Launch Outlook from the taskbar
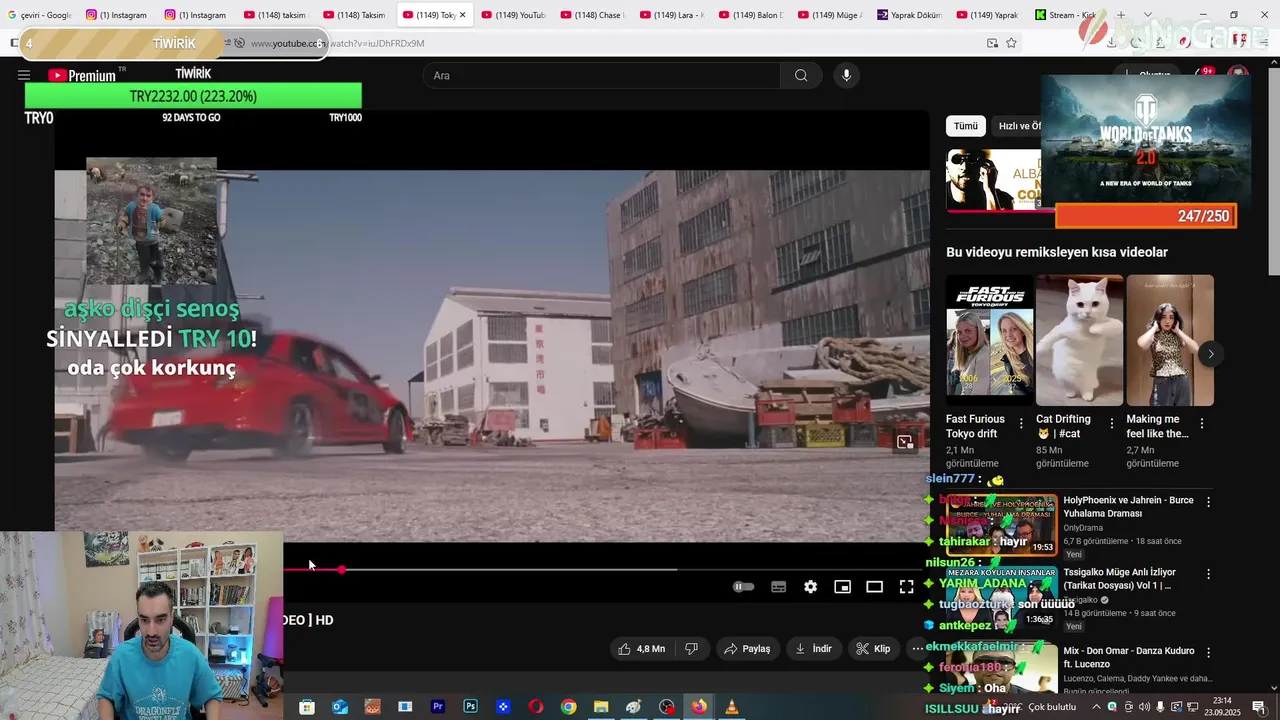This screenshot has height=720, width=1280. pyautogui.click(x=339, y=707)
